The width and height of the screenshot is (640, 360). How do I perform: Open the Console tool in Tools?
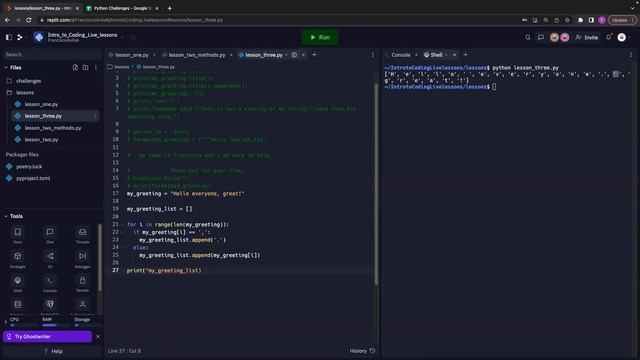click(x=50, y=284)
